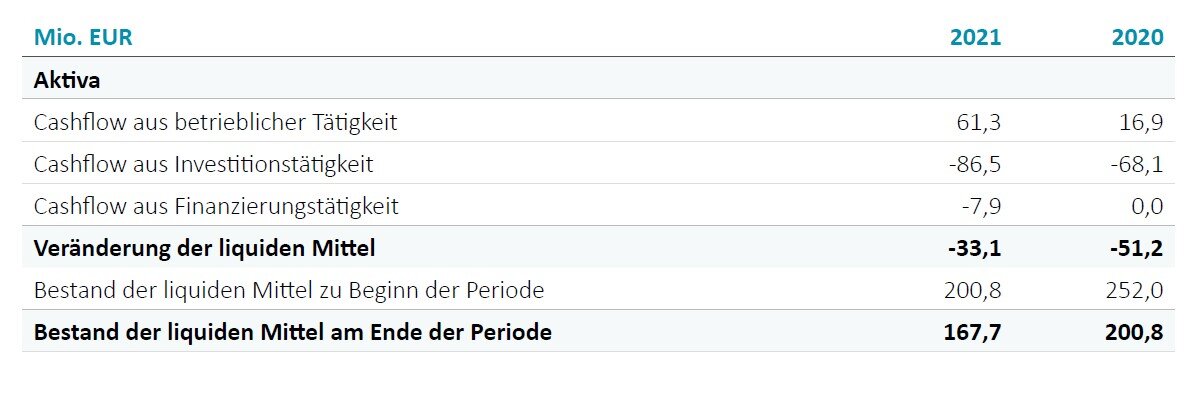Screen dimensions: 1196x407
Task: Select Cashflow aus betrieblicher Tätigkeit row label
Action: click(x=216, y=122)
